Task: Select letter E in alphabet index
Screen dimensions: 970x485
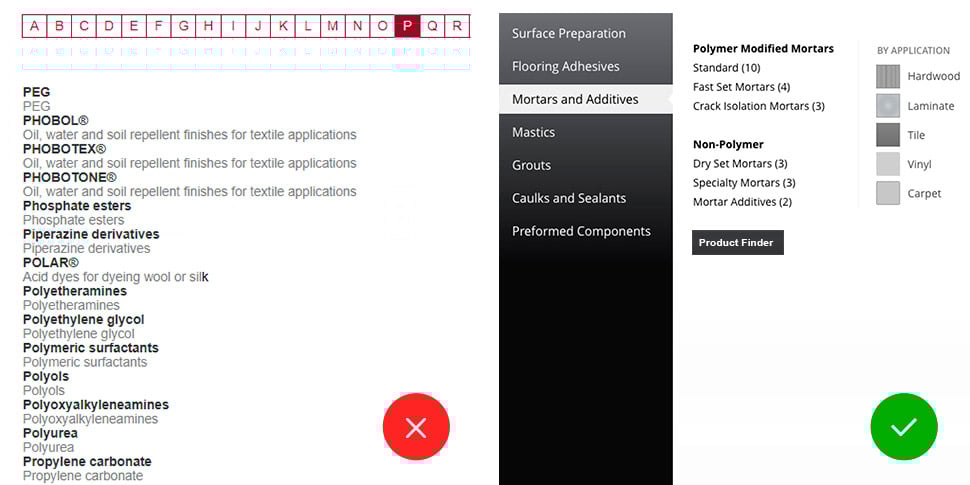Action: (x=134, y=26)
